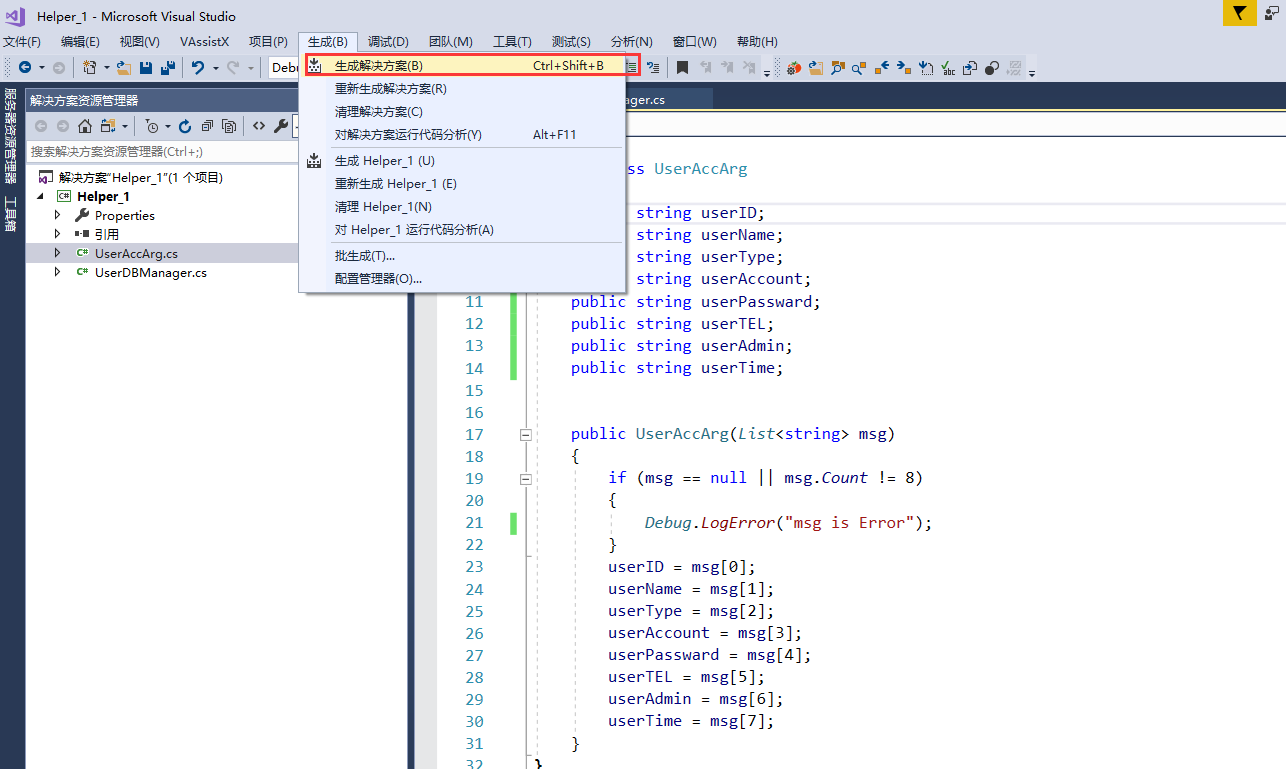Click Collapse All icon in Solution Explorer
Viewport: 1286px width, 769px height.
(207, 126)
